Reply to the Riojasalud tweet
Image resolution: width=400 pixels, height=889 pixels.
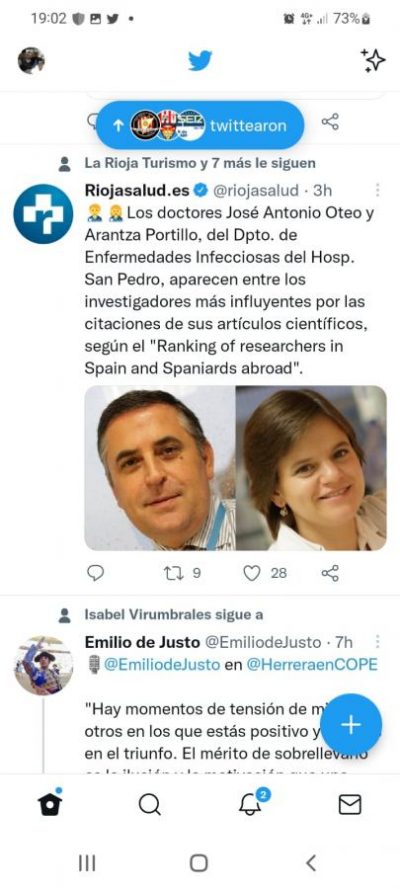[95, 573]
